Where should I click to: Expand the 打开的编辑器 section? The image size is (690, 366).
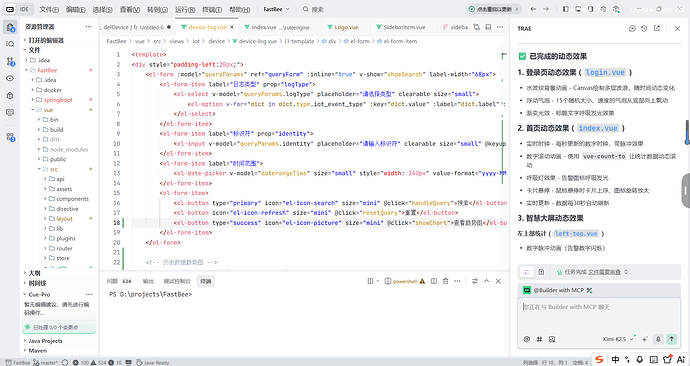[59, 40]
